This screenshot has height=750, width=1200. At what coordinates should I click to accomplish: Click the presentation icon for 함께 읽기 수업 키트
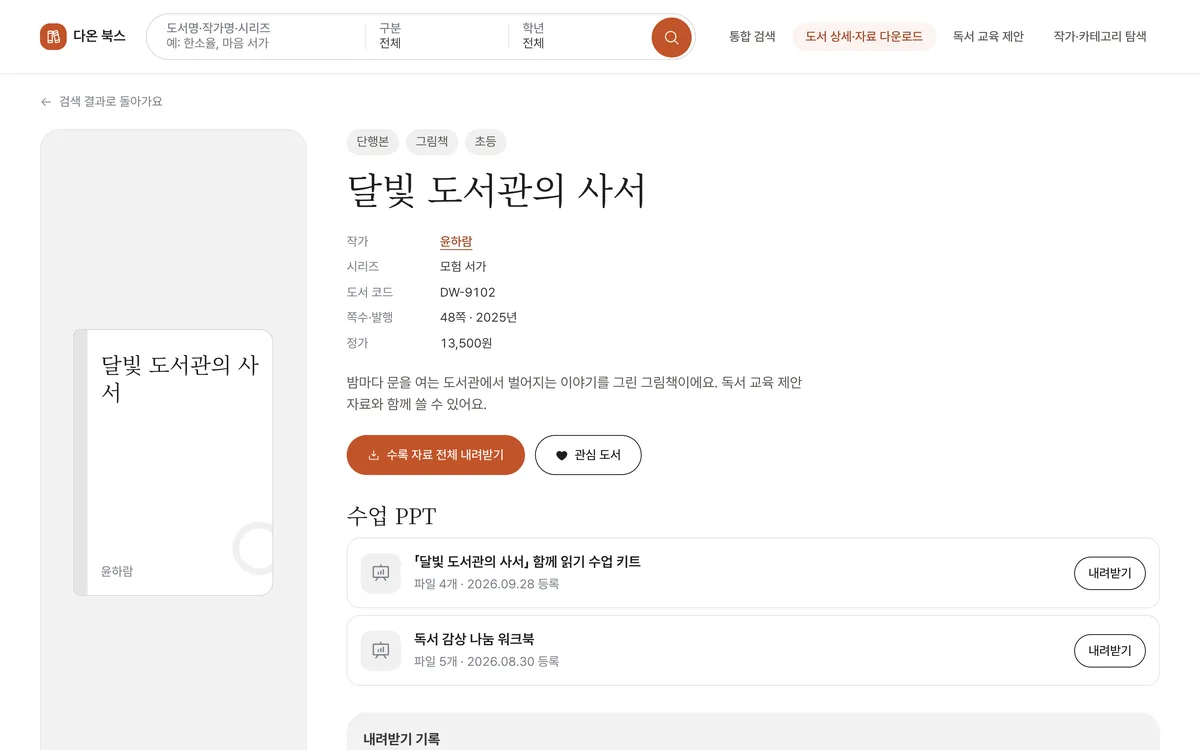(381, 573)
